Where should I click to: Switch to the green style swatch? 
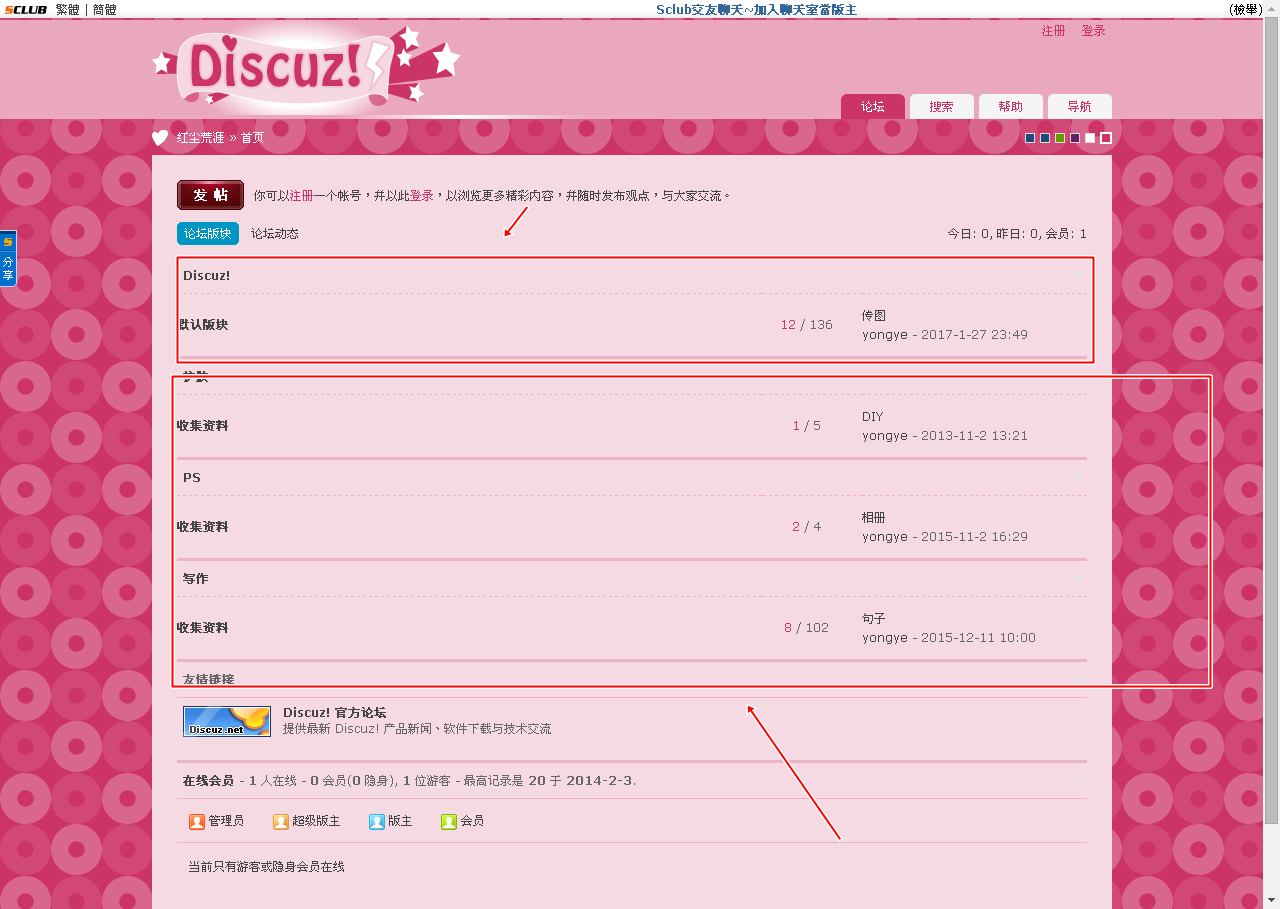point(1060,138)
